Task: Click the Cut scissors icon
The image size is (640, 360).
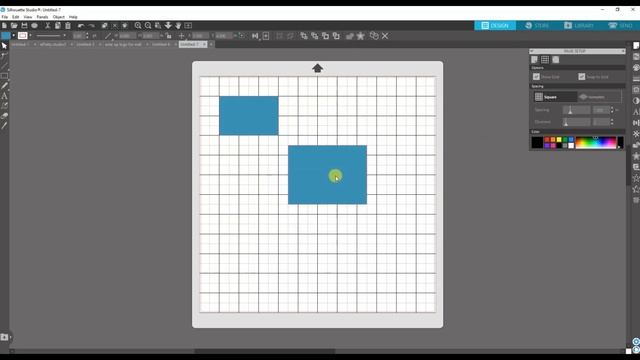Action: pos(48,26)
